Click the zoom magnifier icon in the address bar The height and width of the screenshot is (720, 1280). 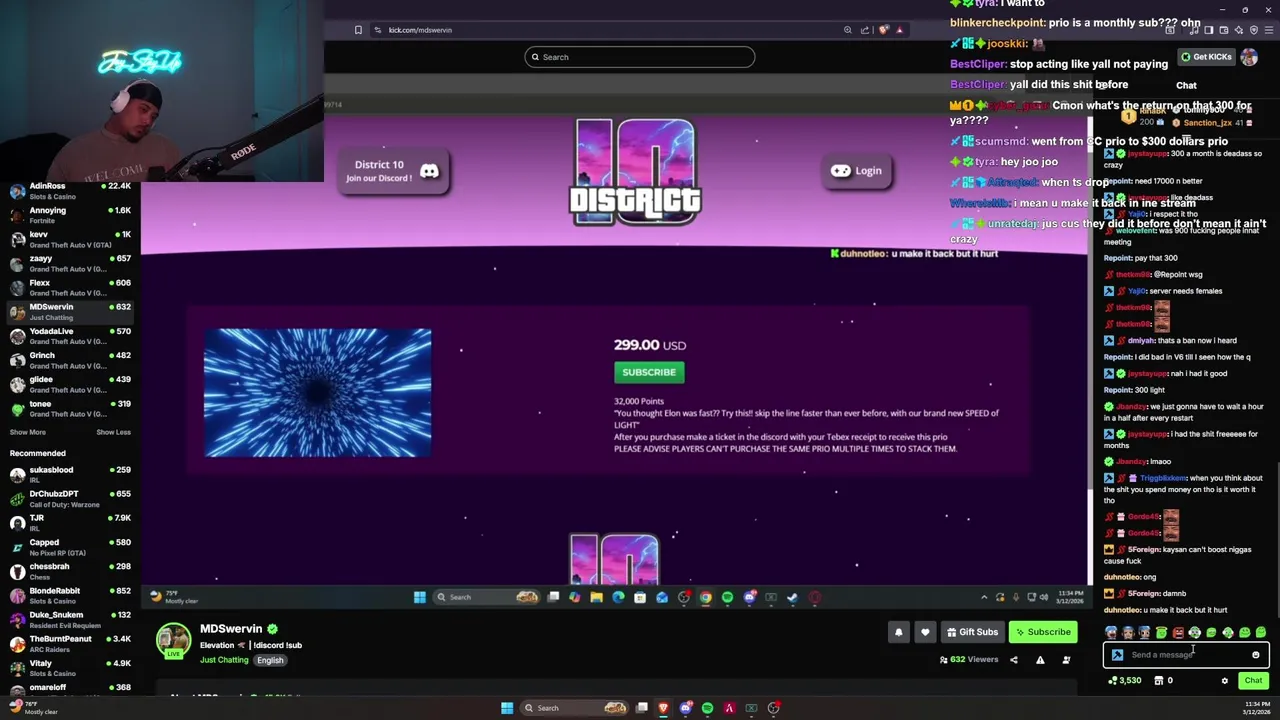coord(848,30)
